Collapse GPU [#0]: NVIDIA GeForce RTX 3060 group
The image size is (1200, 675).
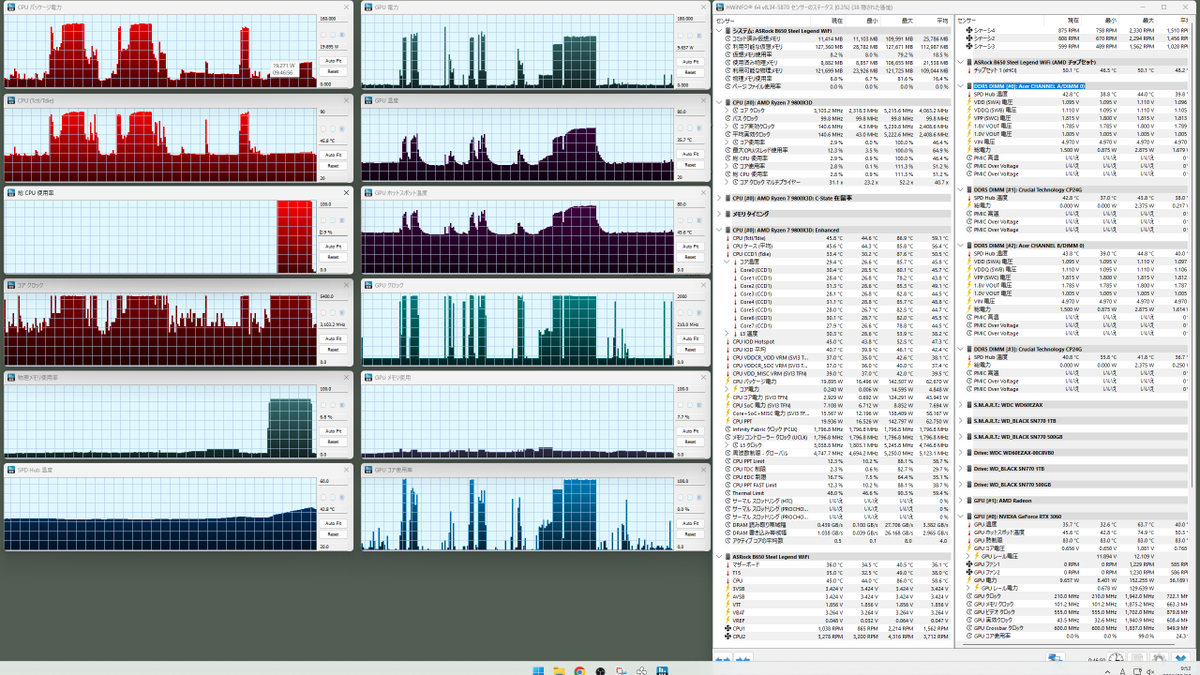(x=962, y=516)
